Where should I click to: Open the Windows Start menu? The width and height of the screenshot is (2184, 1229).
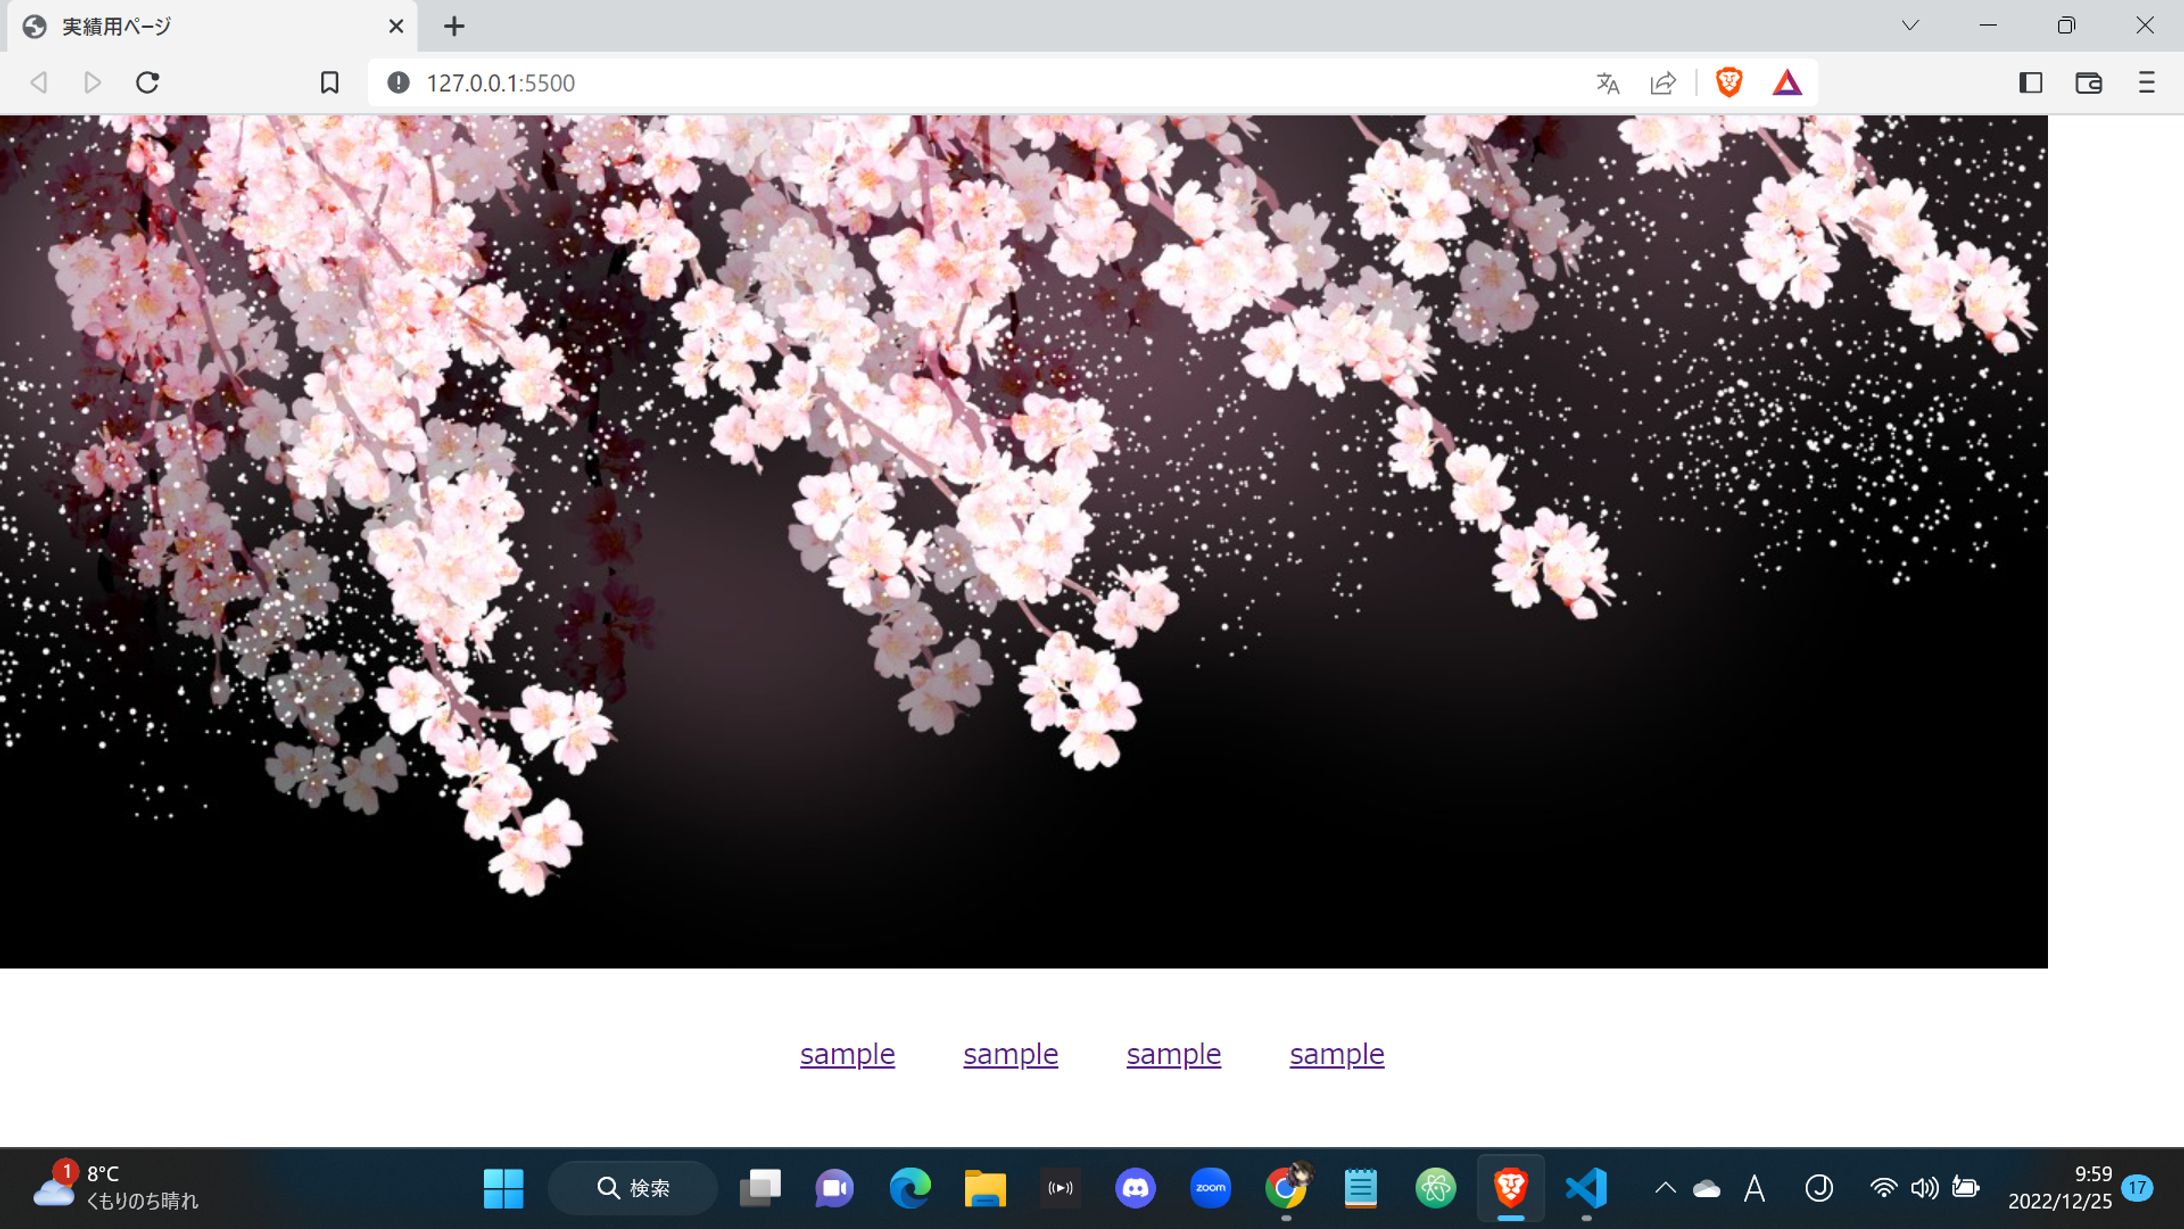coord(503,1188)
